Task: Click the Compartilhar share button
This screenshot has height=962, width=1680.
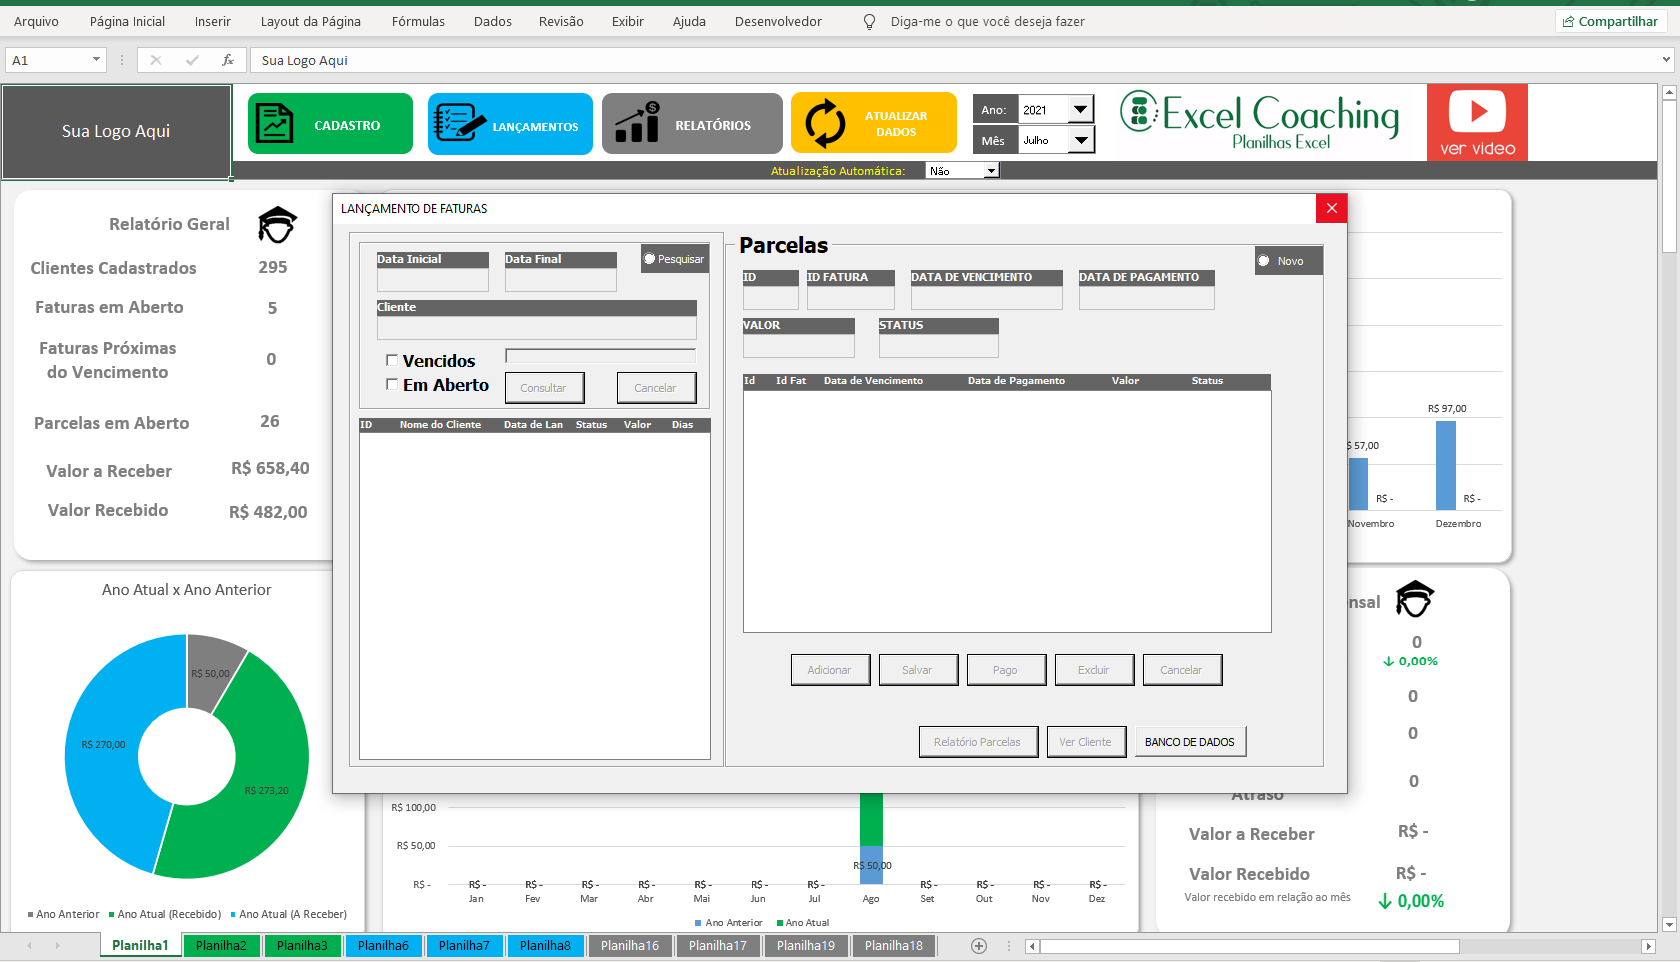Action: pos(1610,21)
